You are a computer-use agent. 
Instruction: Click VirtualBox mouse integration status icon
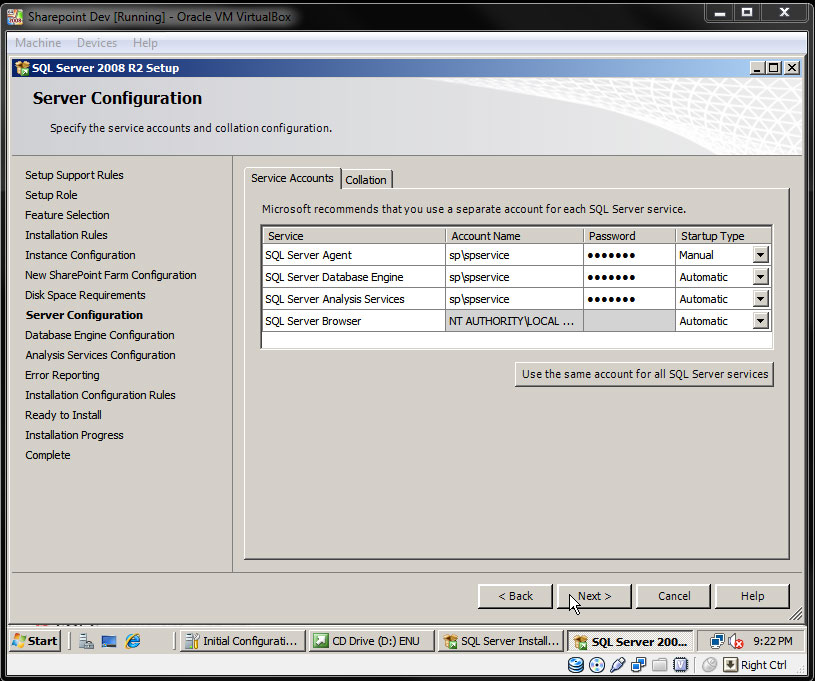click(709, 665)
